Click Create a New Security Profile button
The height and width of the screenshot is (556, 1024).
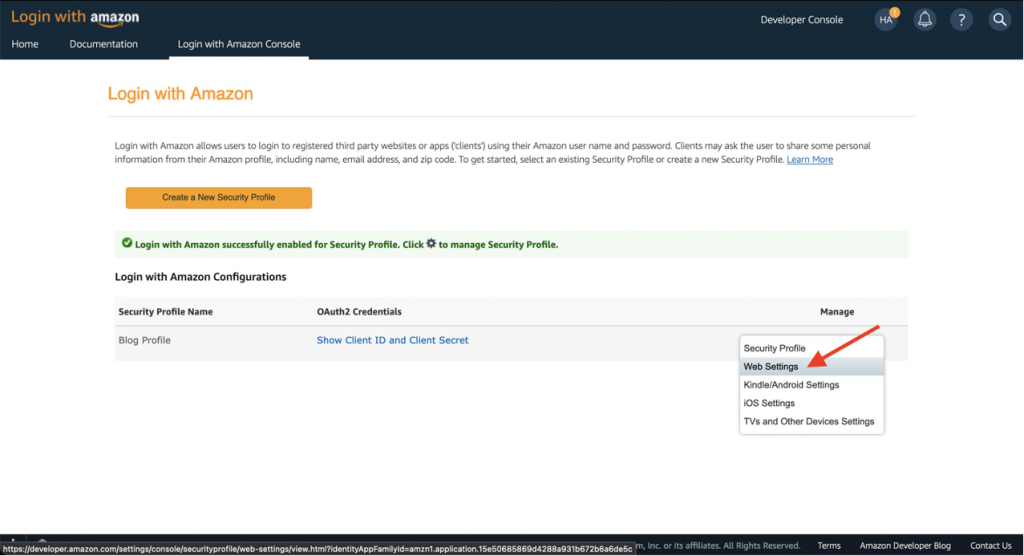tap(219, 197)
